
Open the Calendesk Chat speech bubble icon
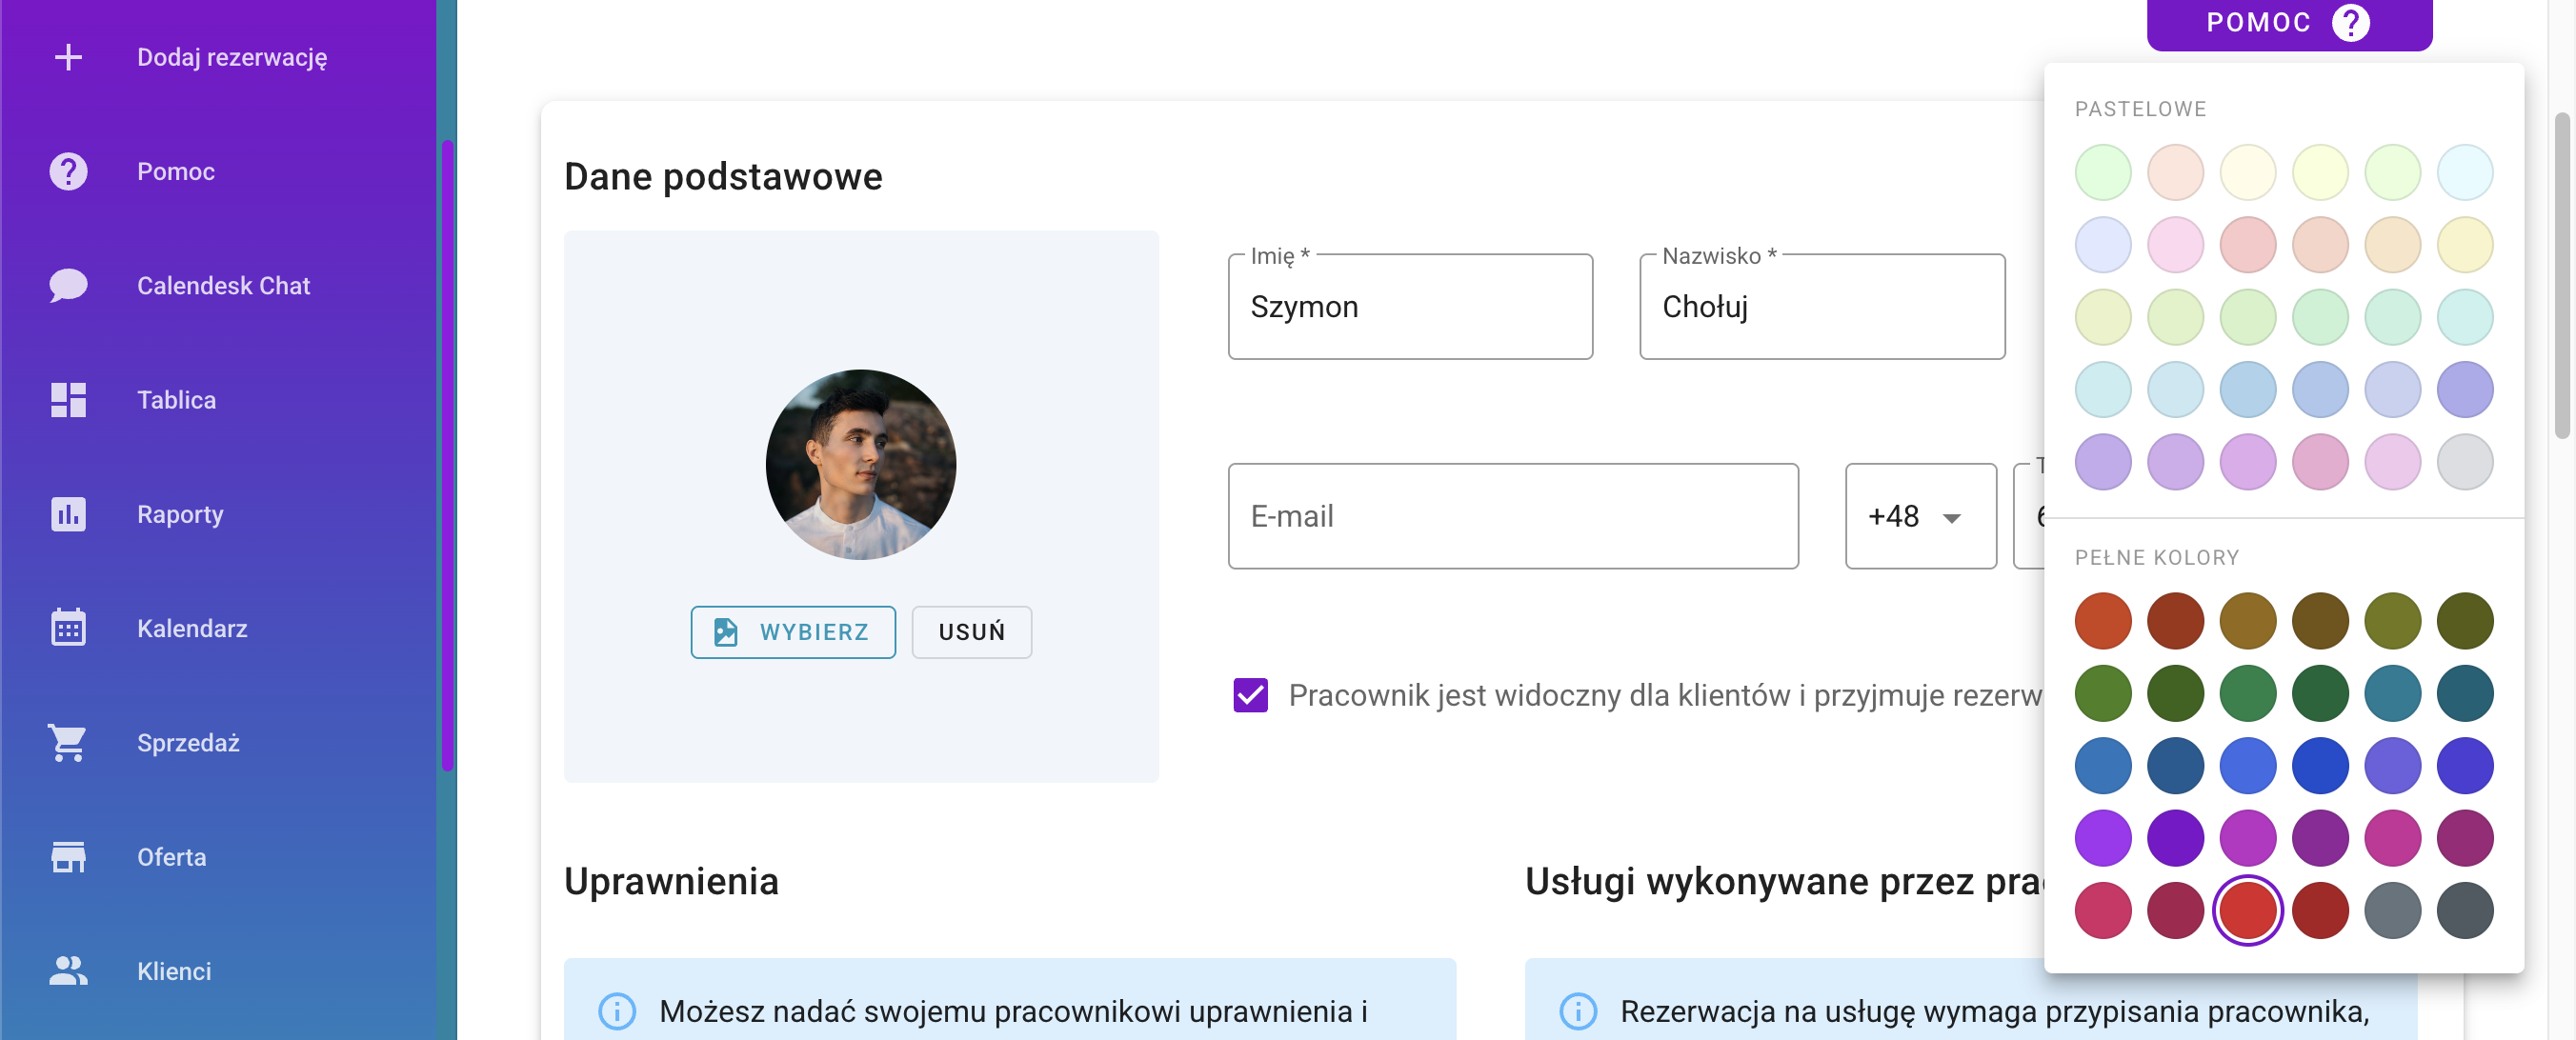tap(68, 285)
